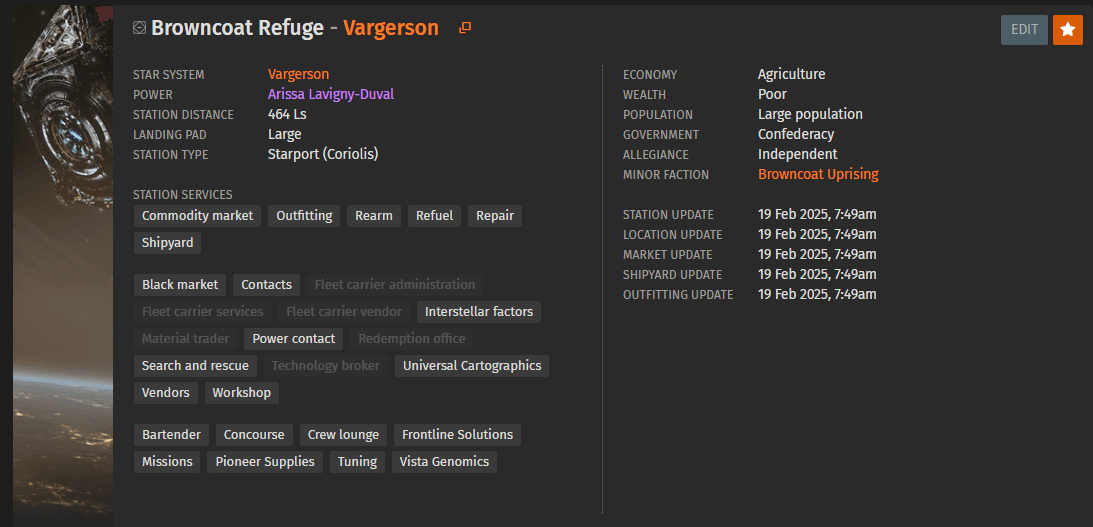Select the Commodity market service tag

tap(197, 216)
